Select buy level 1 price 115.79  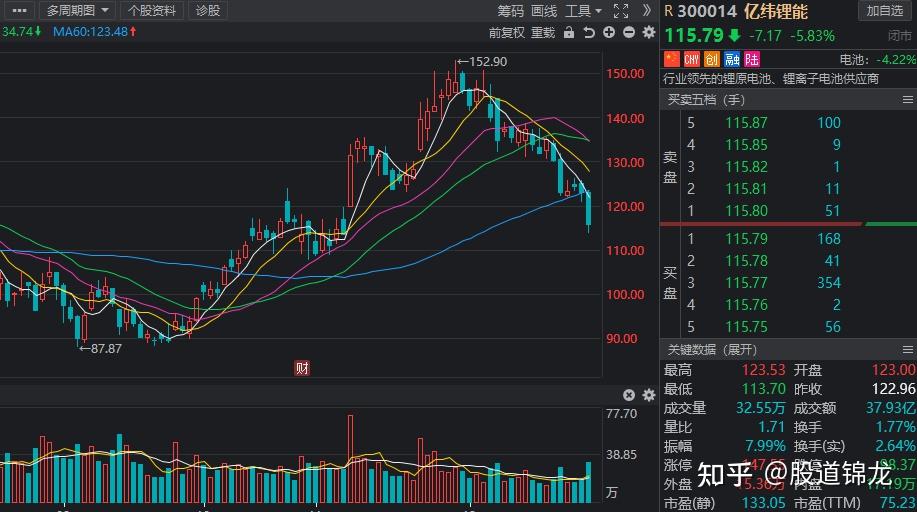746,239
